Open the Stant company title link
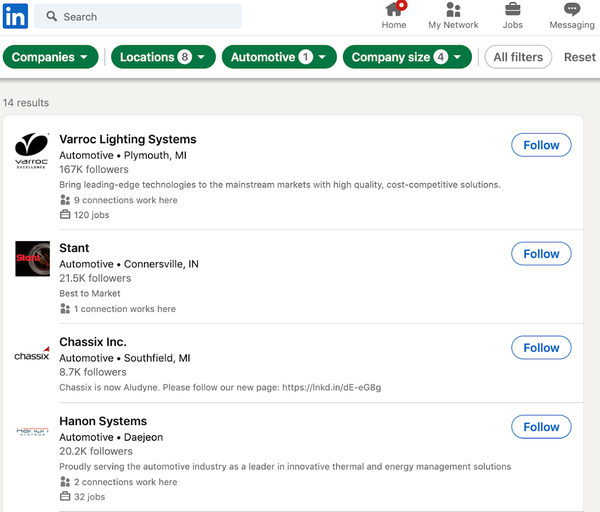The height and width of the screenshot is (512, 600). click(x=74, y=248)
